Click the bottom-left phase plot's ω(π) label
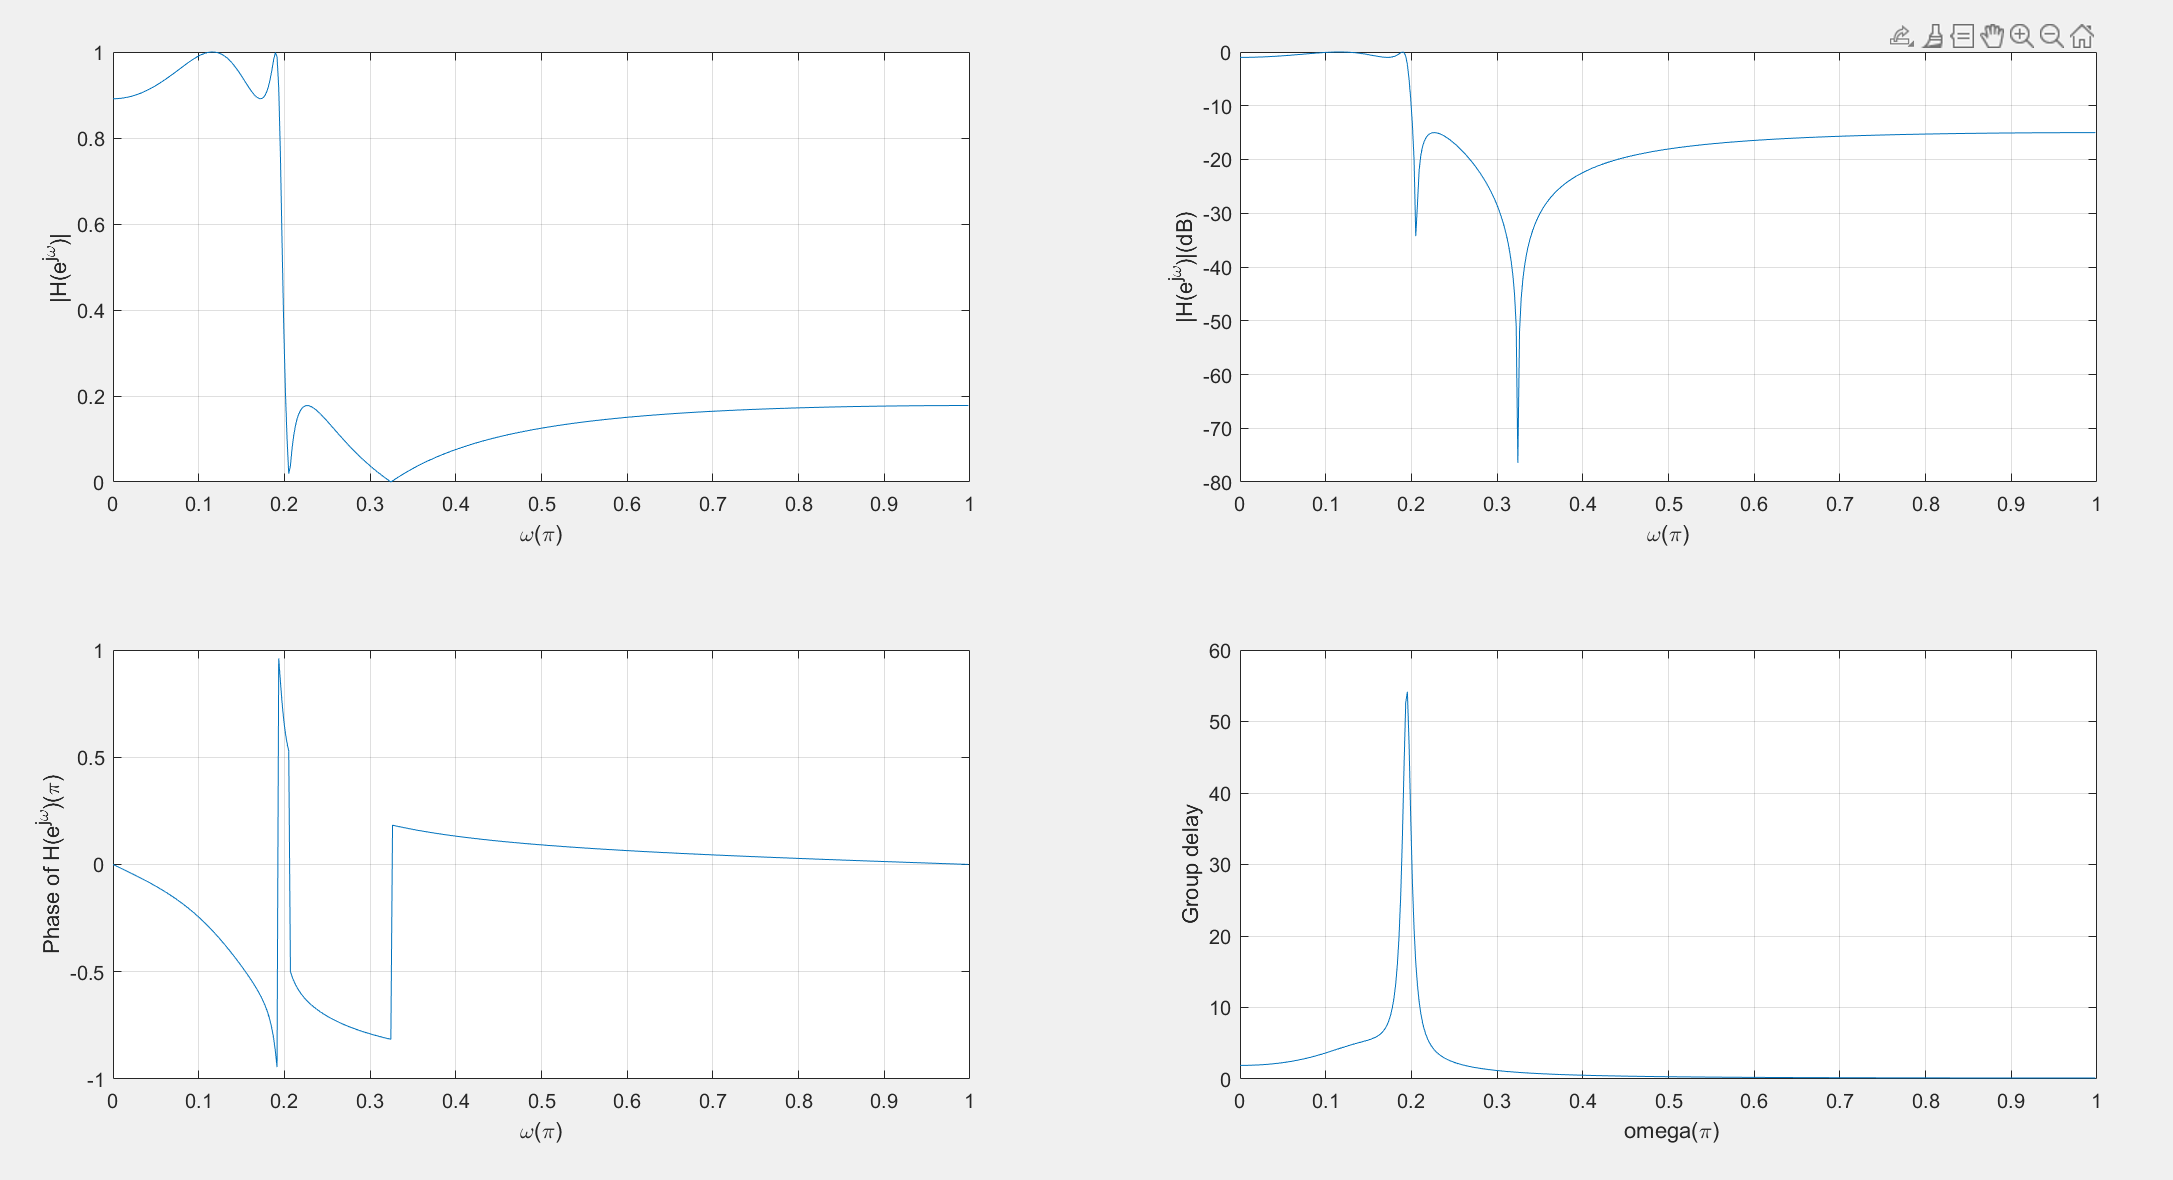 coord(540,1132)
